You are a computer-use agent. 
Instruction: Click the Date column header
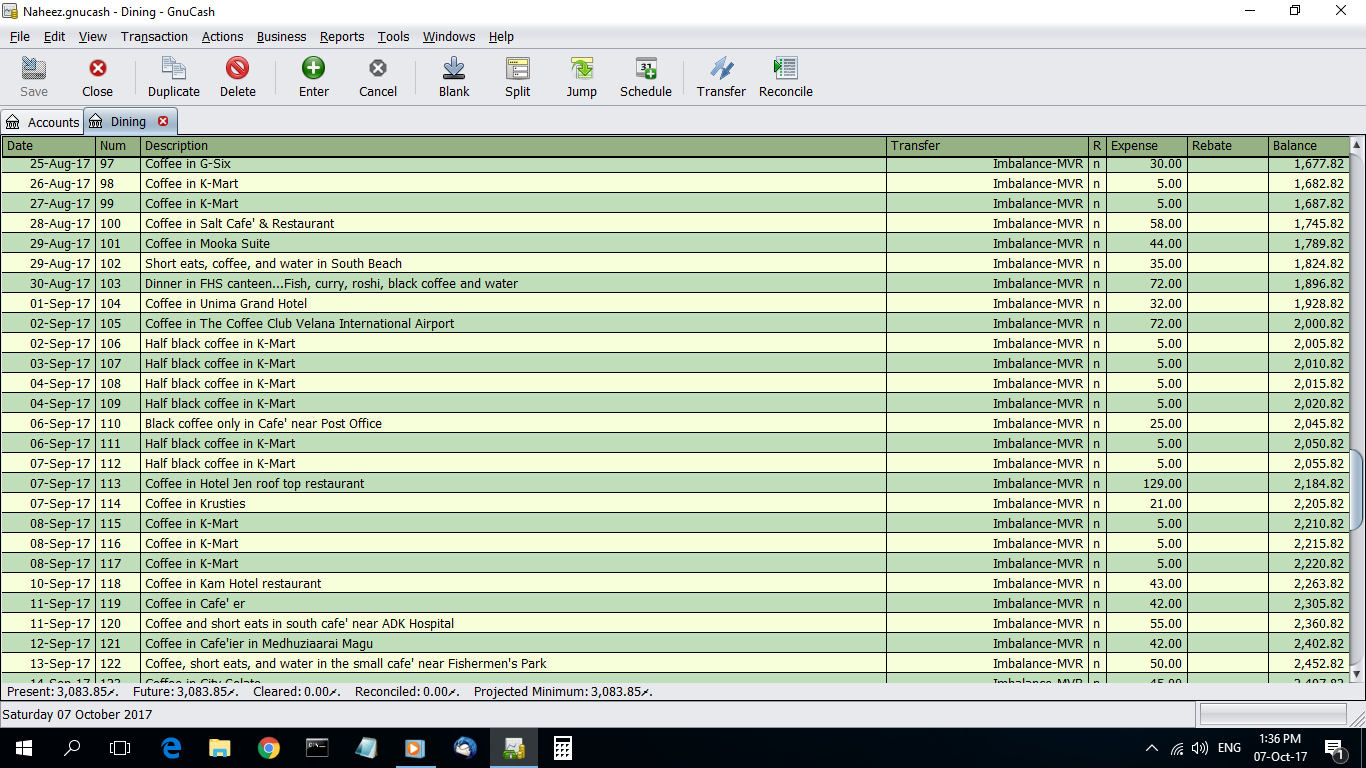point(49,146)
